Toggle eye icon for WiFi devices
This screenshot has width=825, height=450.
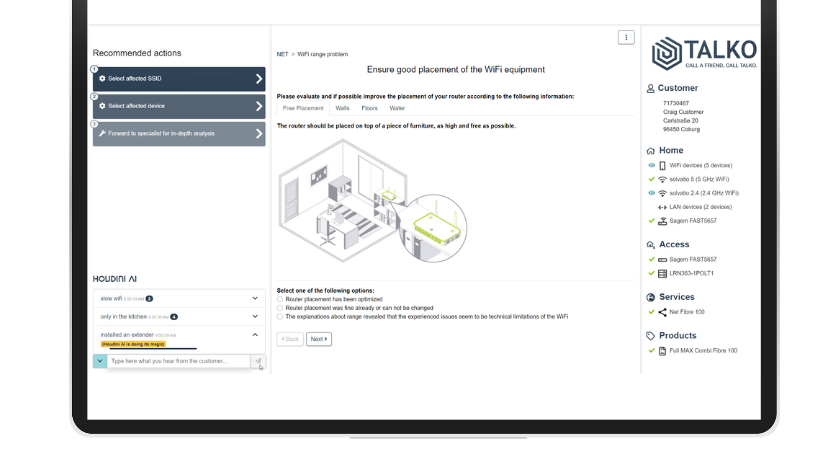(651, 165)
